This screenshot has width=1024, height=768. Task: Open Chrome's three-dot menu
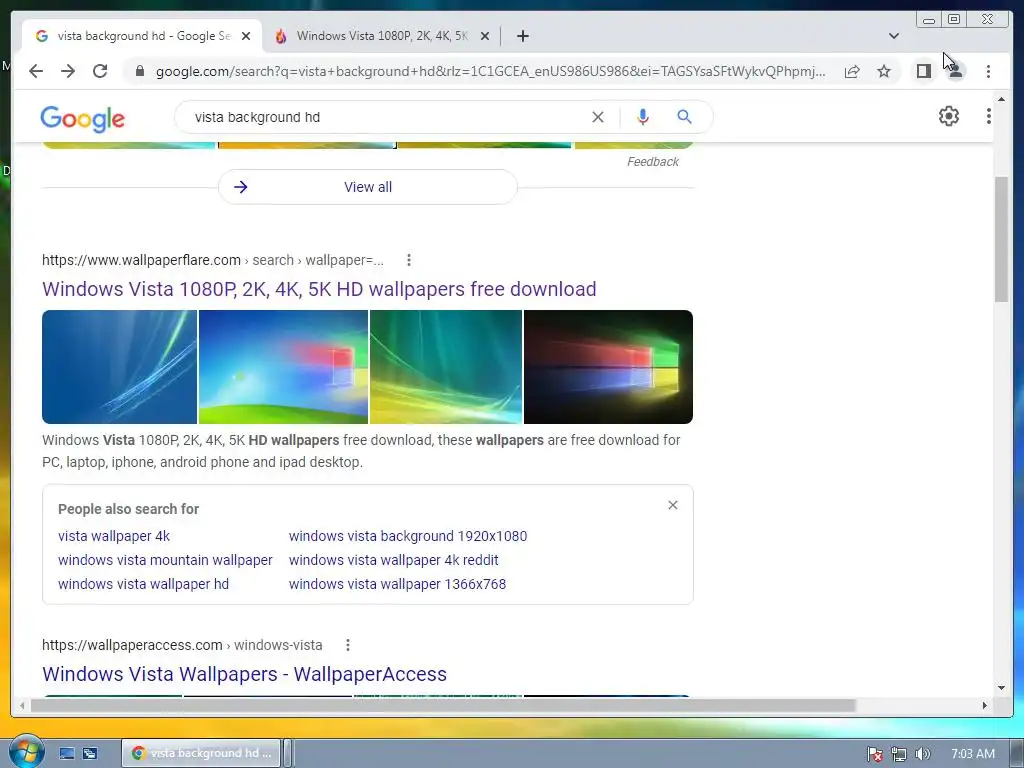988,71
